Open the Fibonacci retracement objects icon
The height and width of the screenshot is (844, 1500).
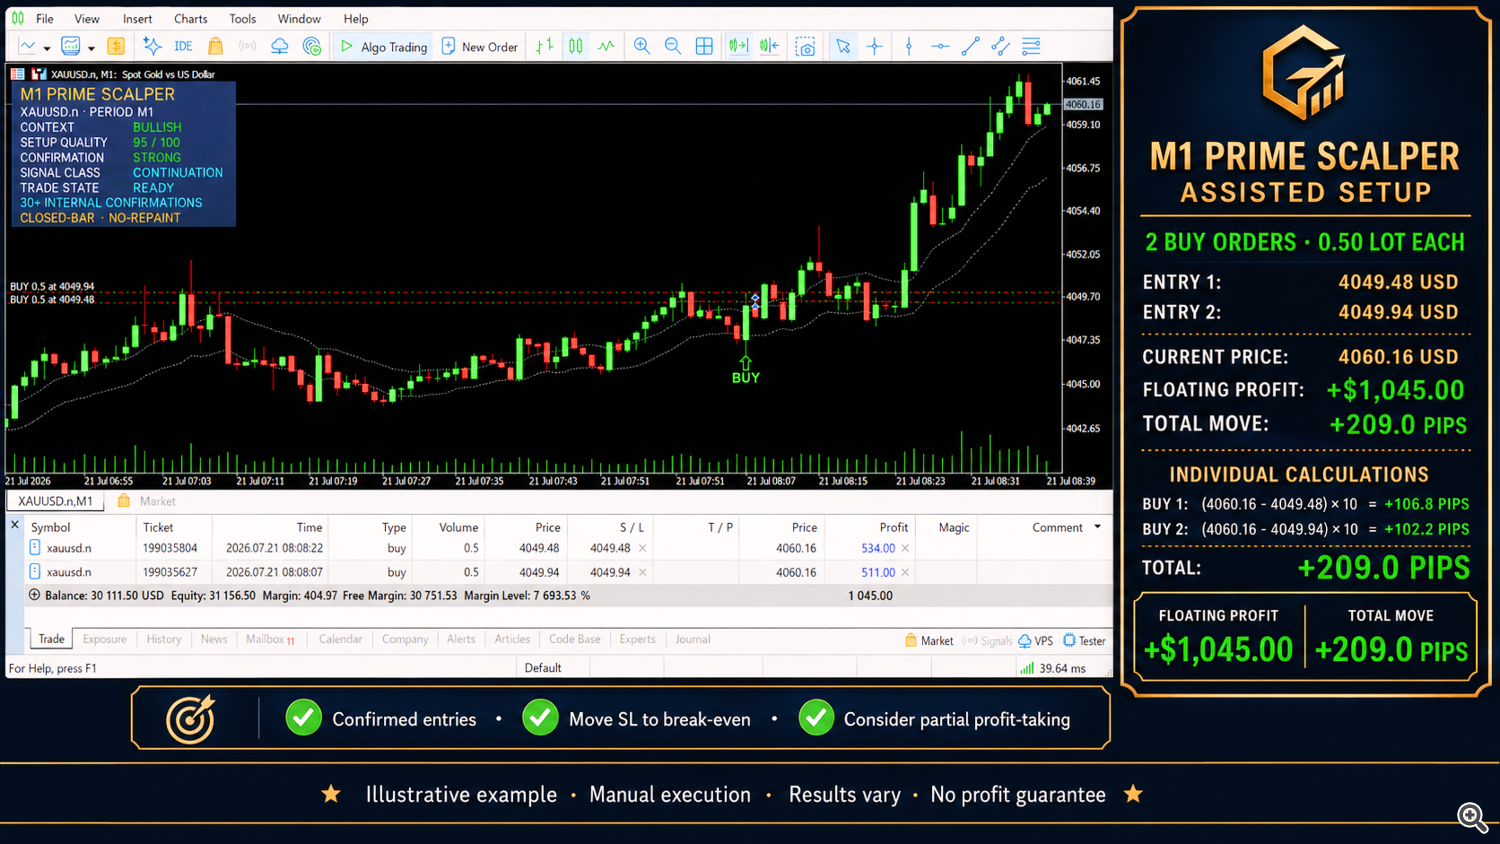click(x=1031, y=46)
